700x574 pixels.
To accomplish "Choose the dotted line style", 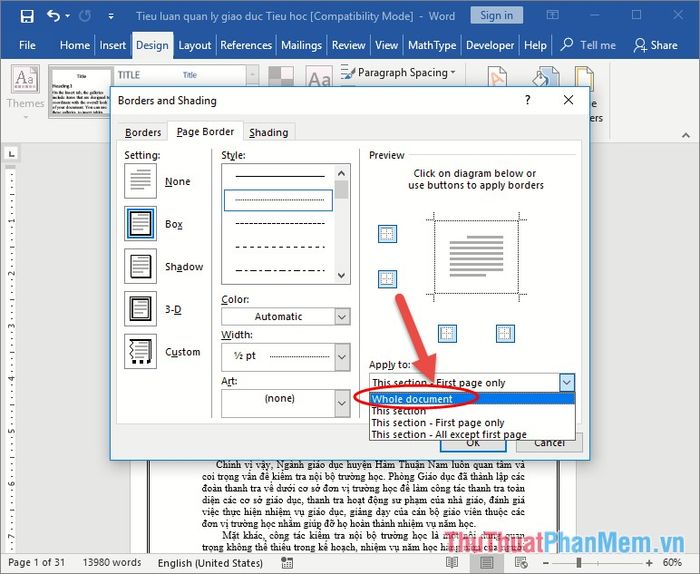I will coord(279,200).
